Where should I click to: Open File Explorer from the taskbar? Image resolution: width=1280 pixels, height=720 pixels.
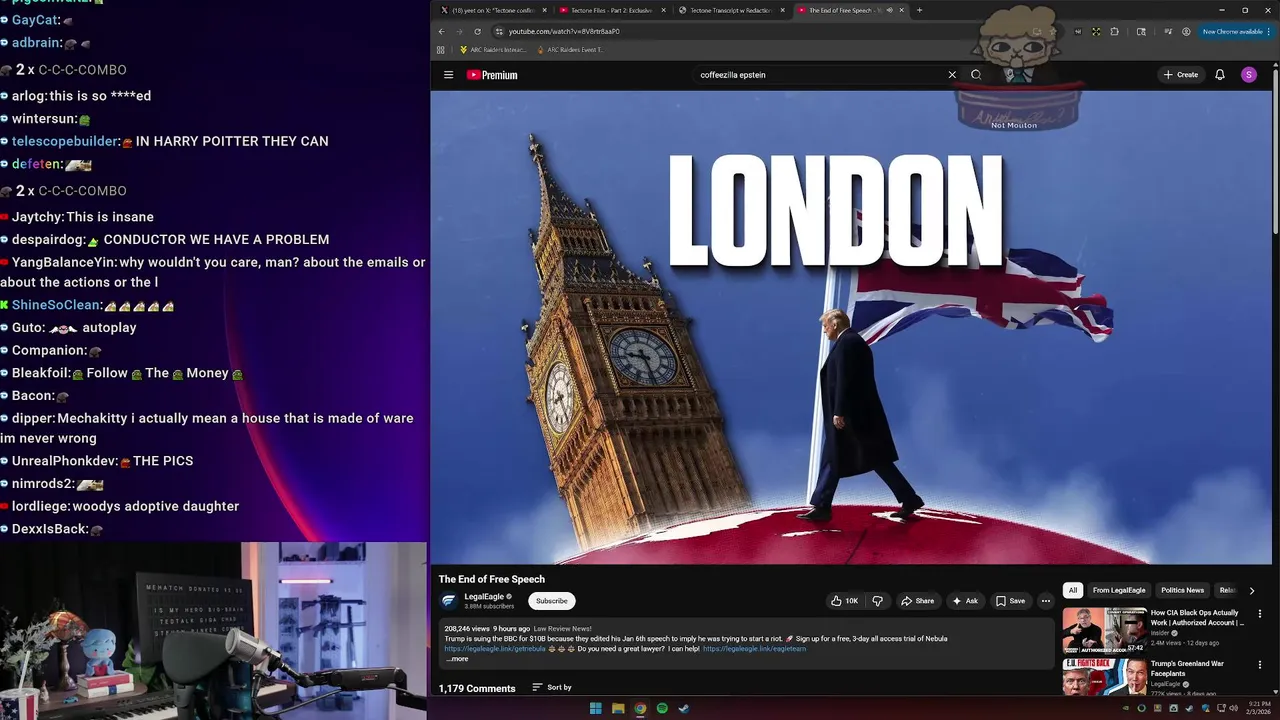click(618, 708)
